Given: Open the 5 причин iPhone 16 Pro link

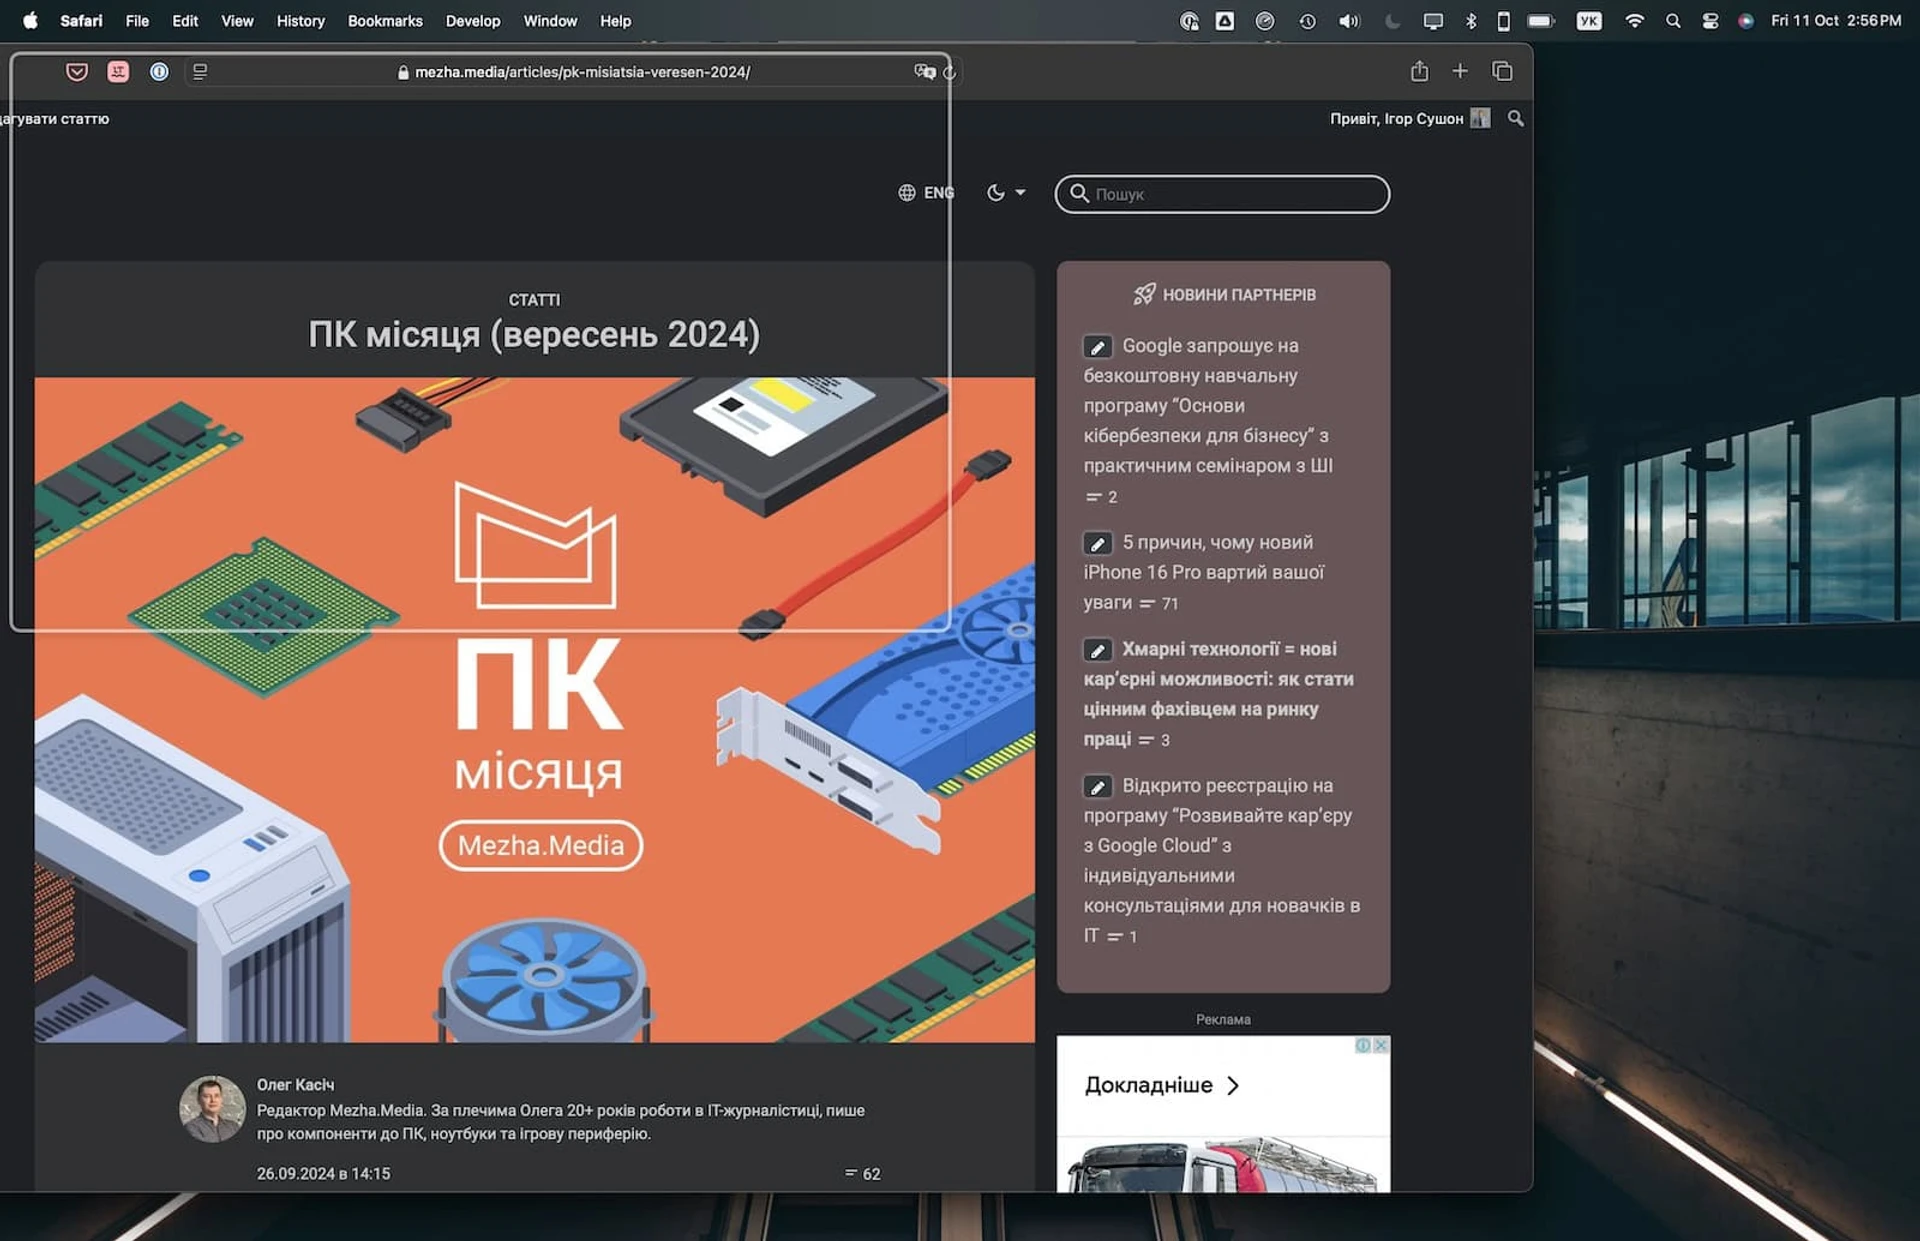Looking at the screenshot, I should [x=1204, y=572].
